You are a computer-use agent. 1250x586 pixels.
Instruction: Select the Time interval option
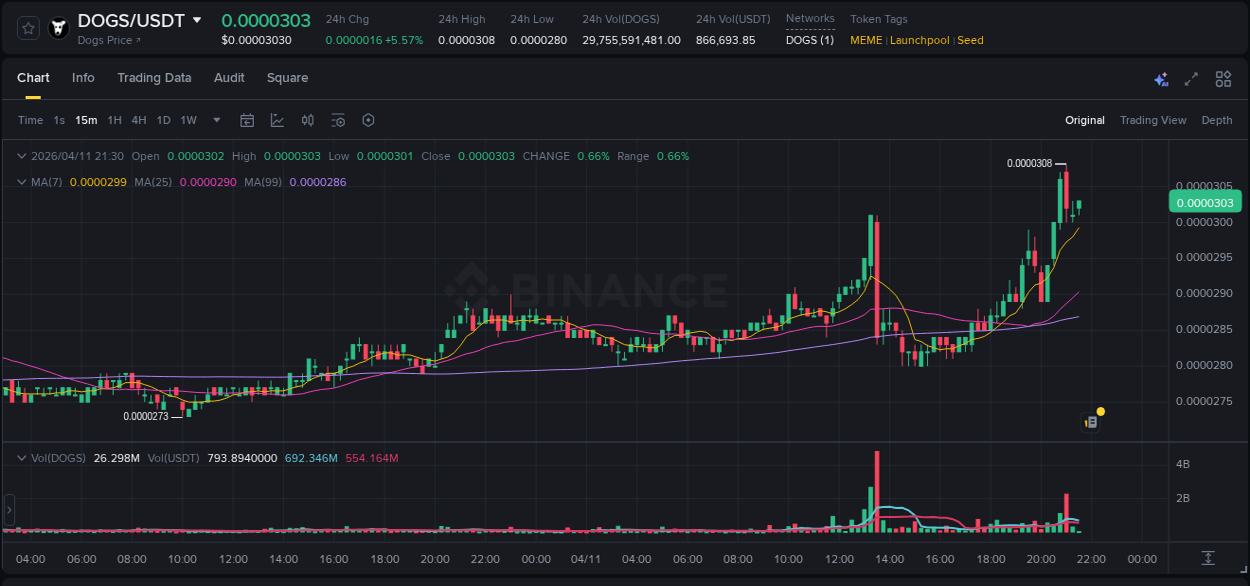tap(30, 120)
